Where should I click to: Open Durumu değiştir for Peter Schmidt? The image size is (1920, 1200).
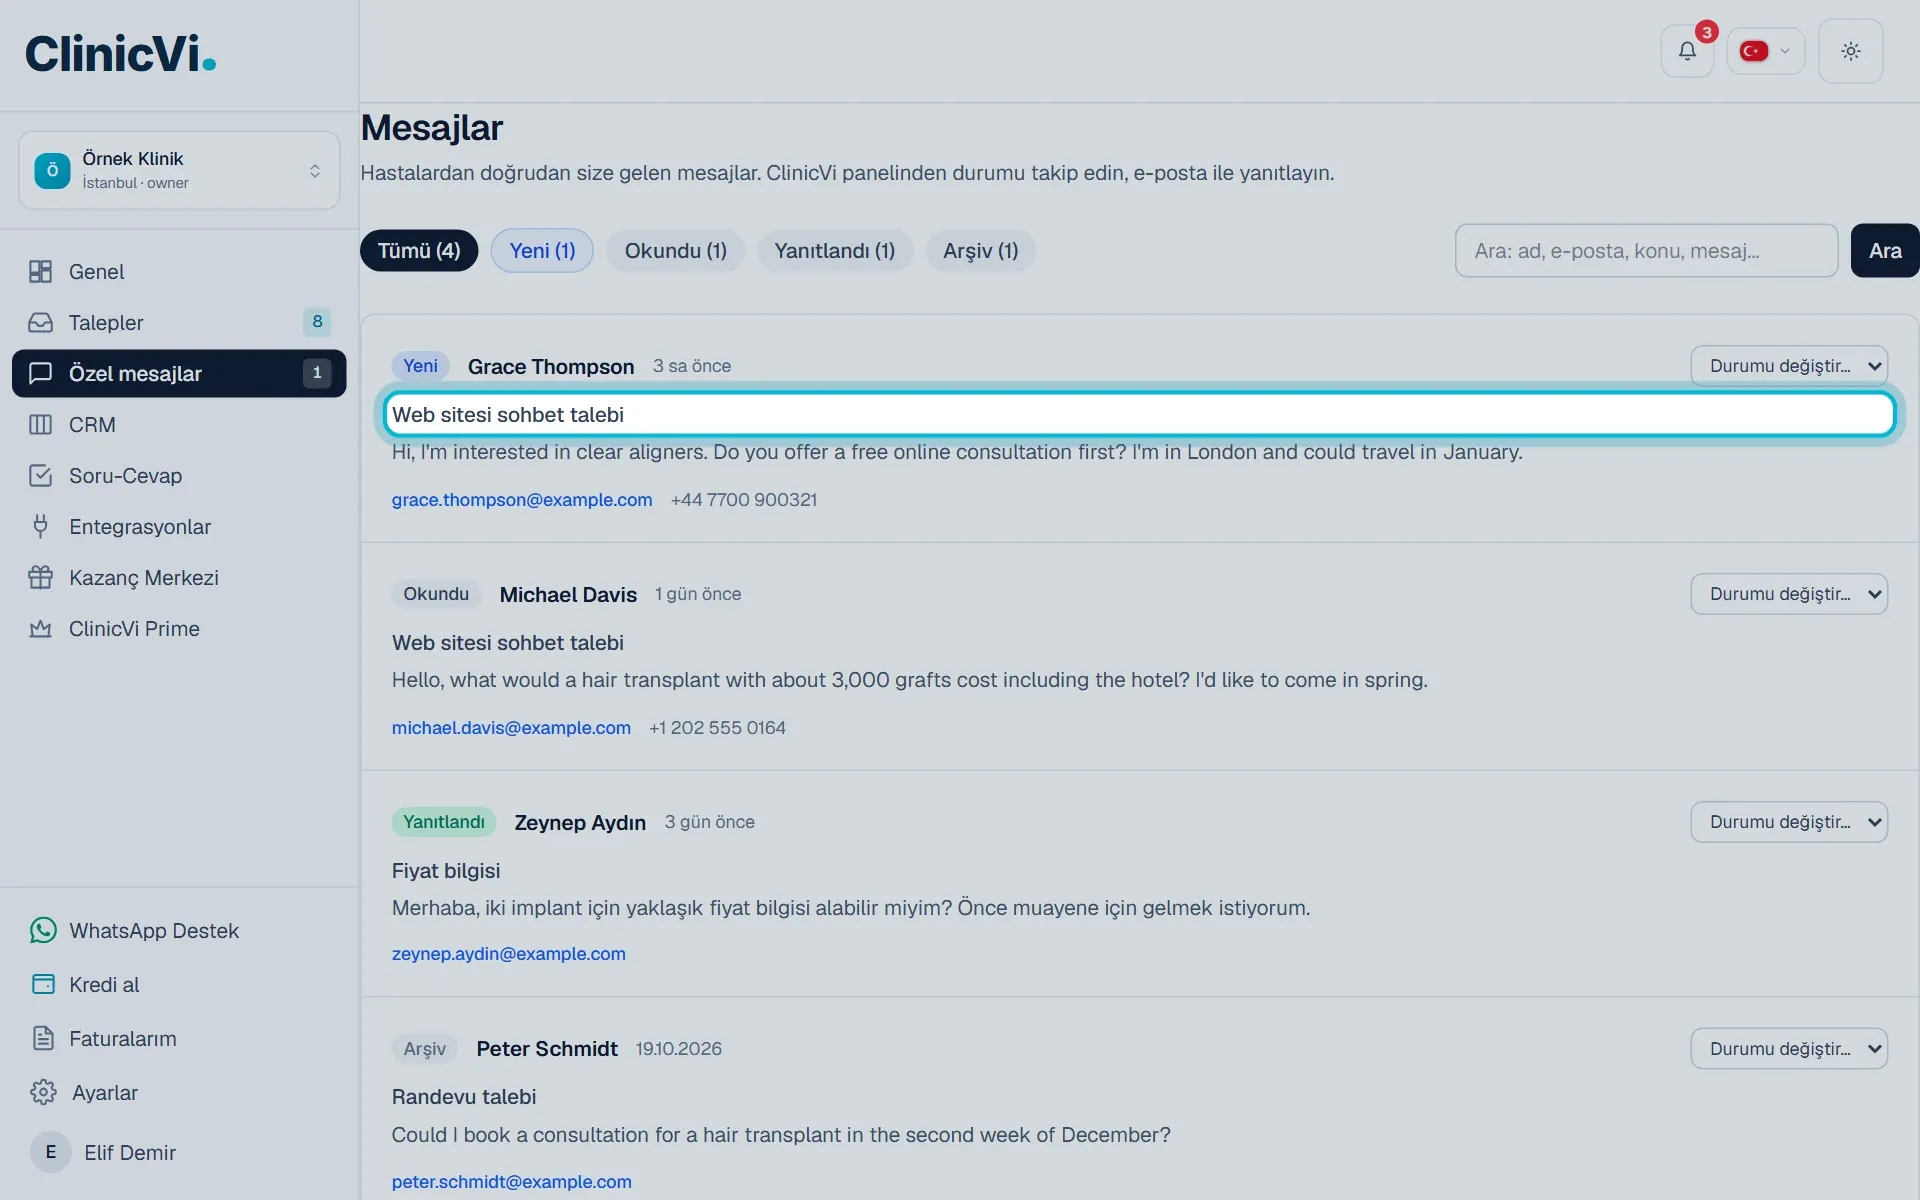[x=1789, y=1049]
